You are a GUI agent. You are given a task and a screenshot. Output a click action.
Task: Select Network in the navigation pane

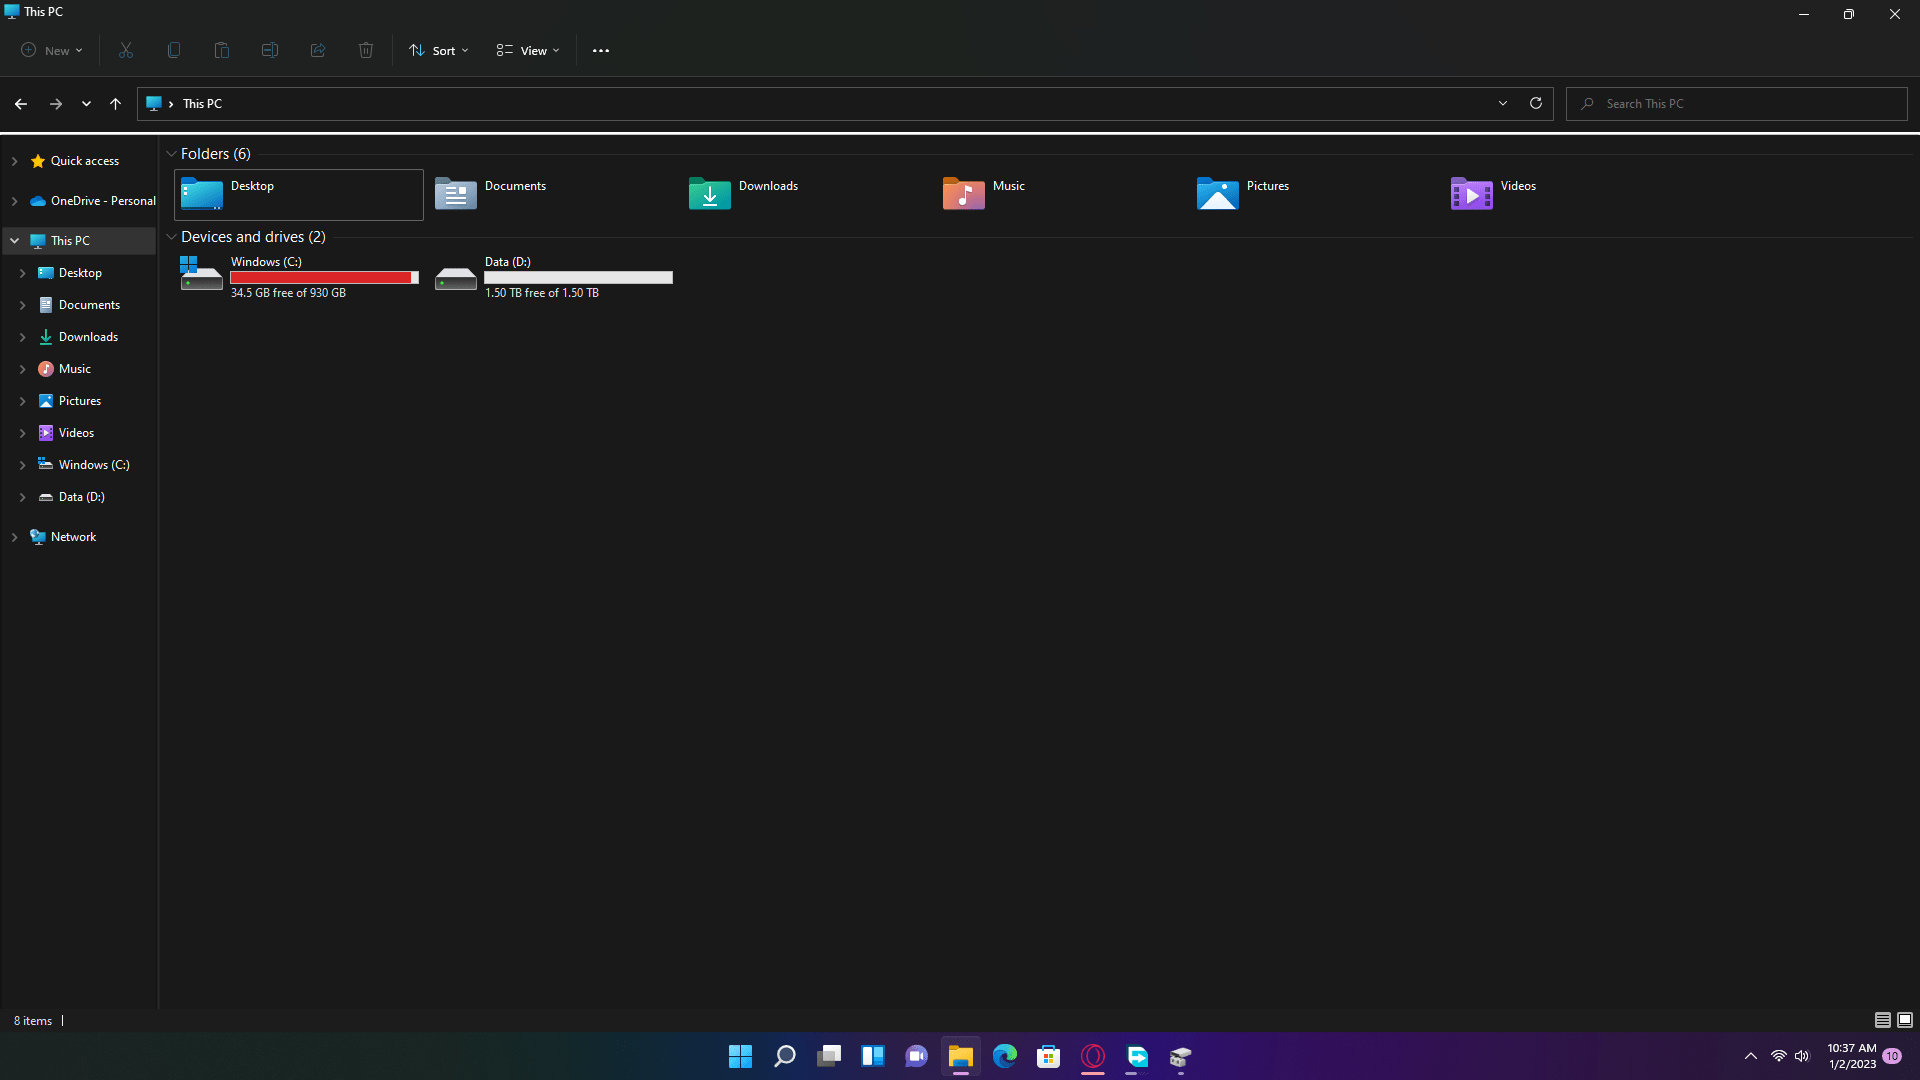(x=73, y=537)
